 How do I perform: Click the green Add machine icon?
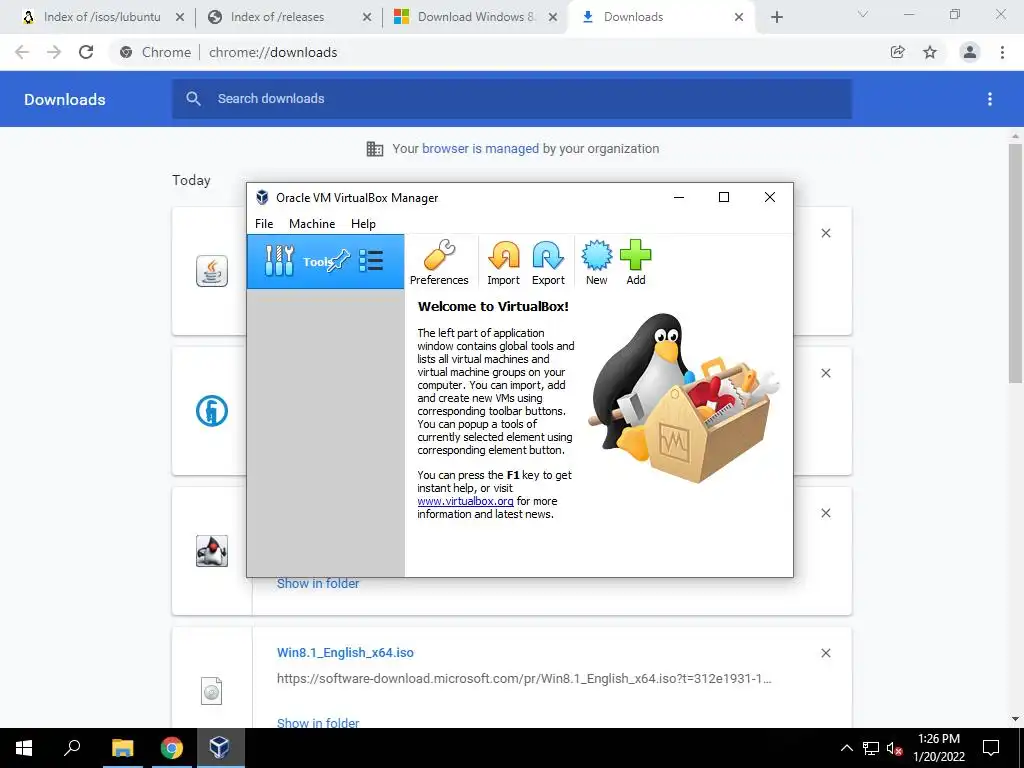(x=635, y=255)
